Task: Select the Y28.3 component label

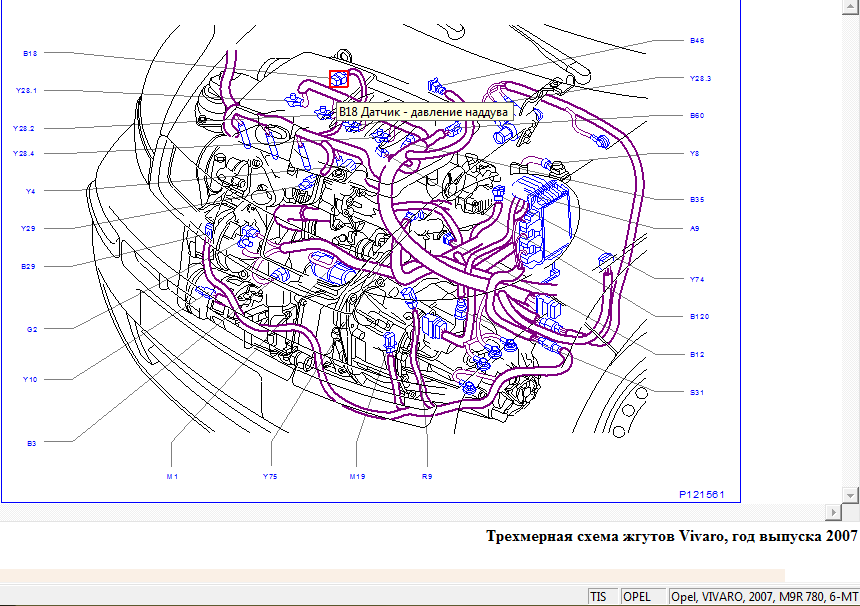Action: point(700,78)
